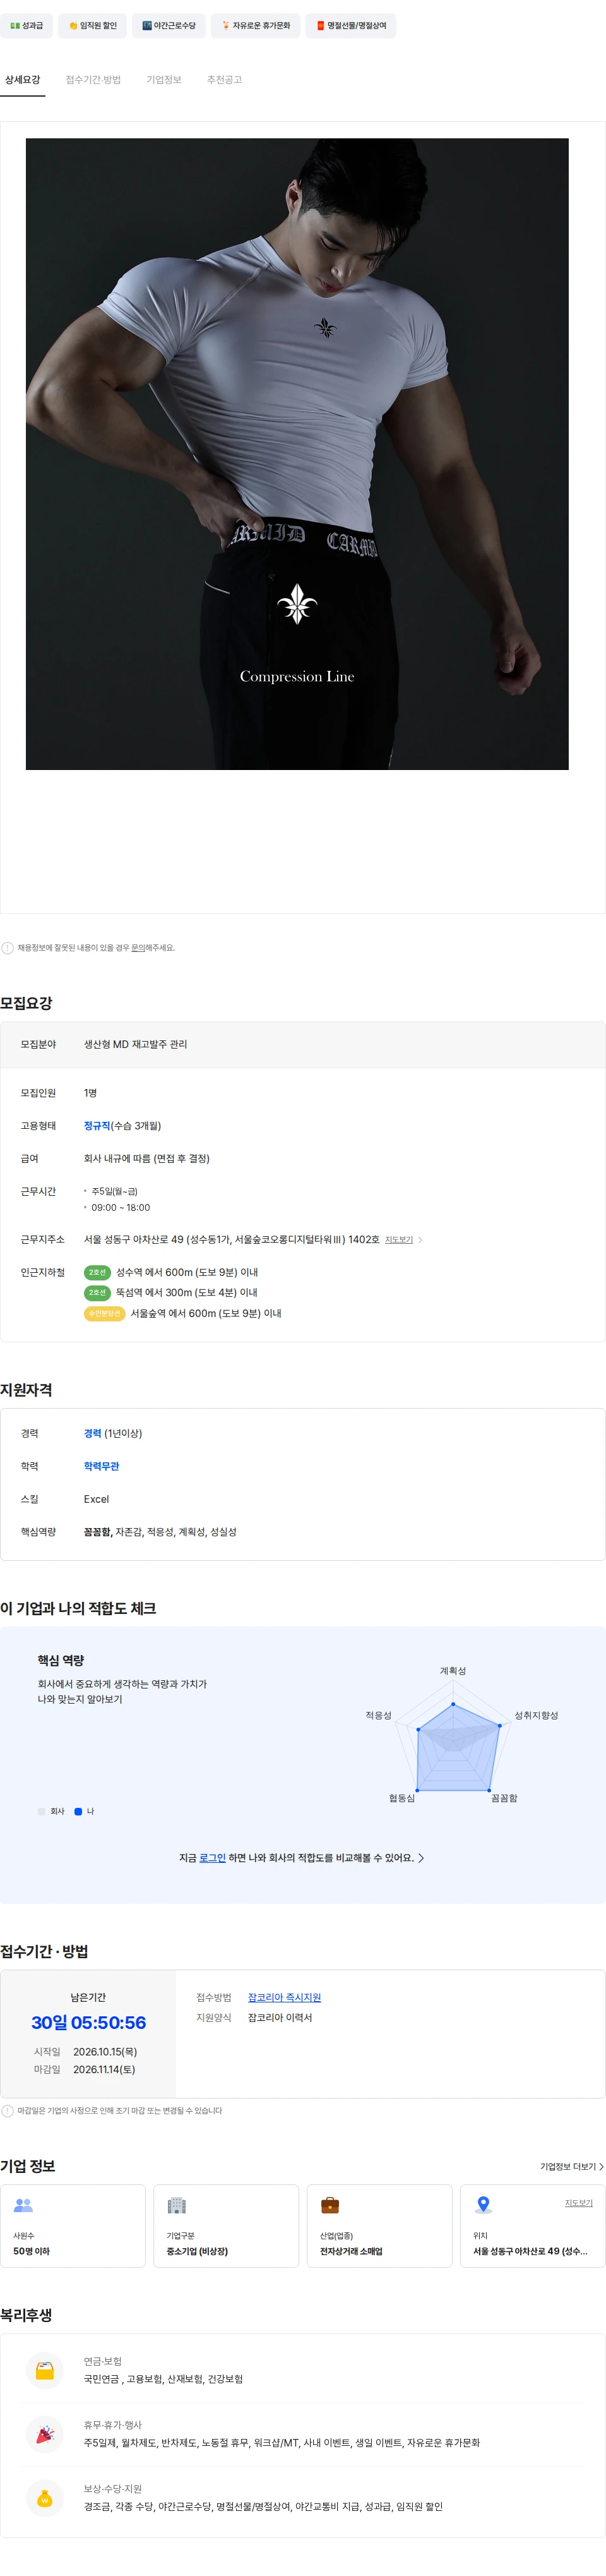The width and height of the screenshot is (606, 2576).
Task: Click the 보상·수당·지원 money bag icon
Action: (x=45, y=2499)
